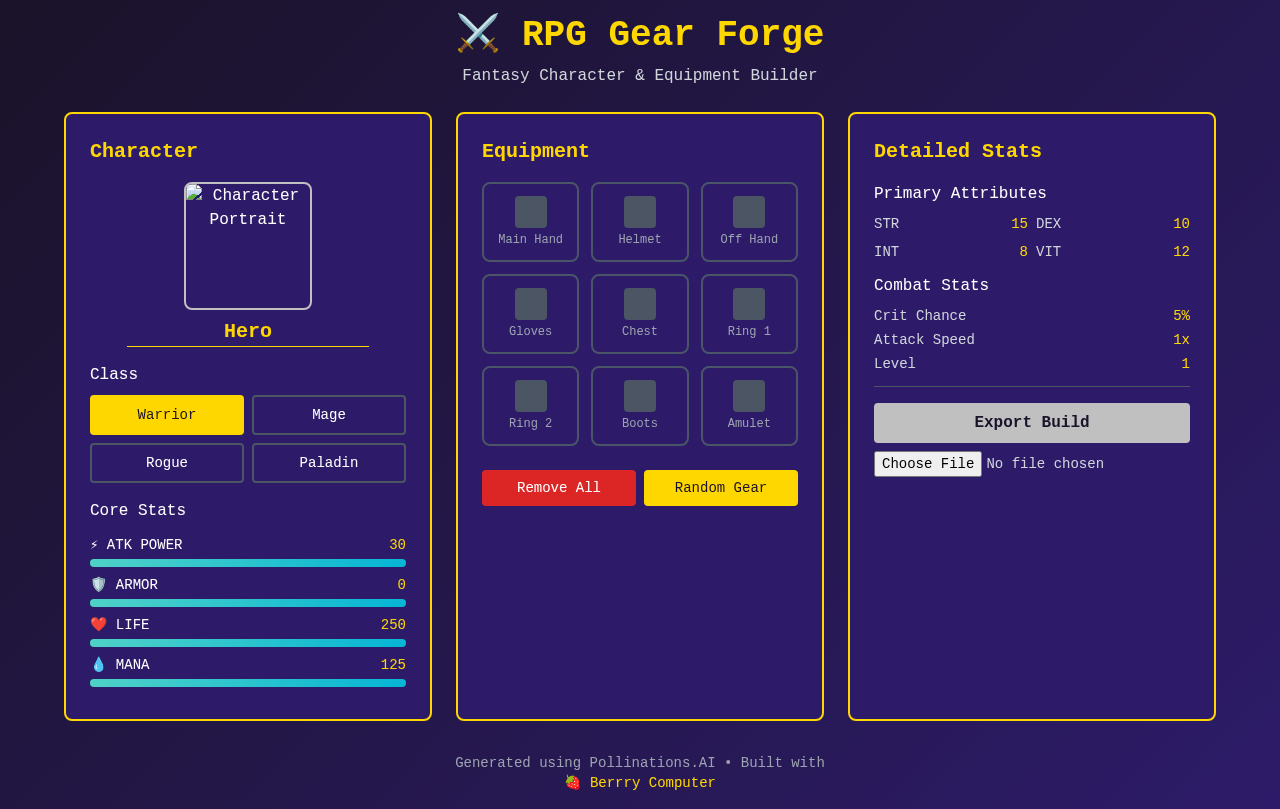Choose the Rogue class
Viewport: 1280px width, 809px height.
tap(167, 463)
